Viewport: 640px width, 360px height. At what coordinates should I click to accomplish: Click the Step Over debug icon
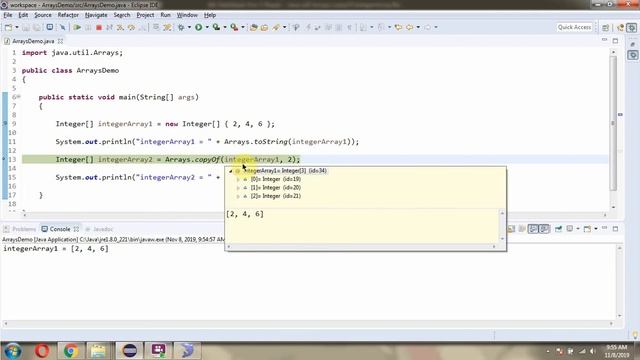tap(131, 27)
